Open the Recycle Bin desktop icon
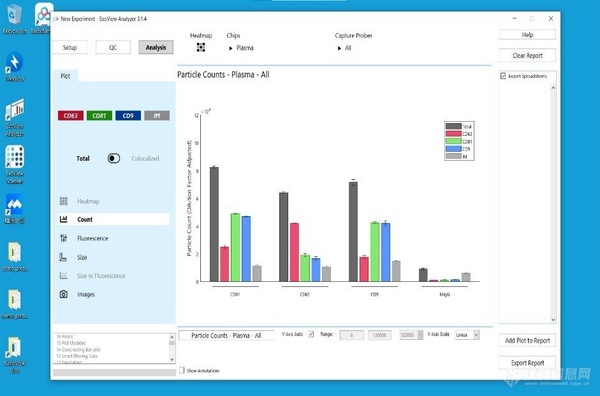Viewport: 600px width, 396px height. (15, 19)
